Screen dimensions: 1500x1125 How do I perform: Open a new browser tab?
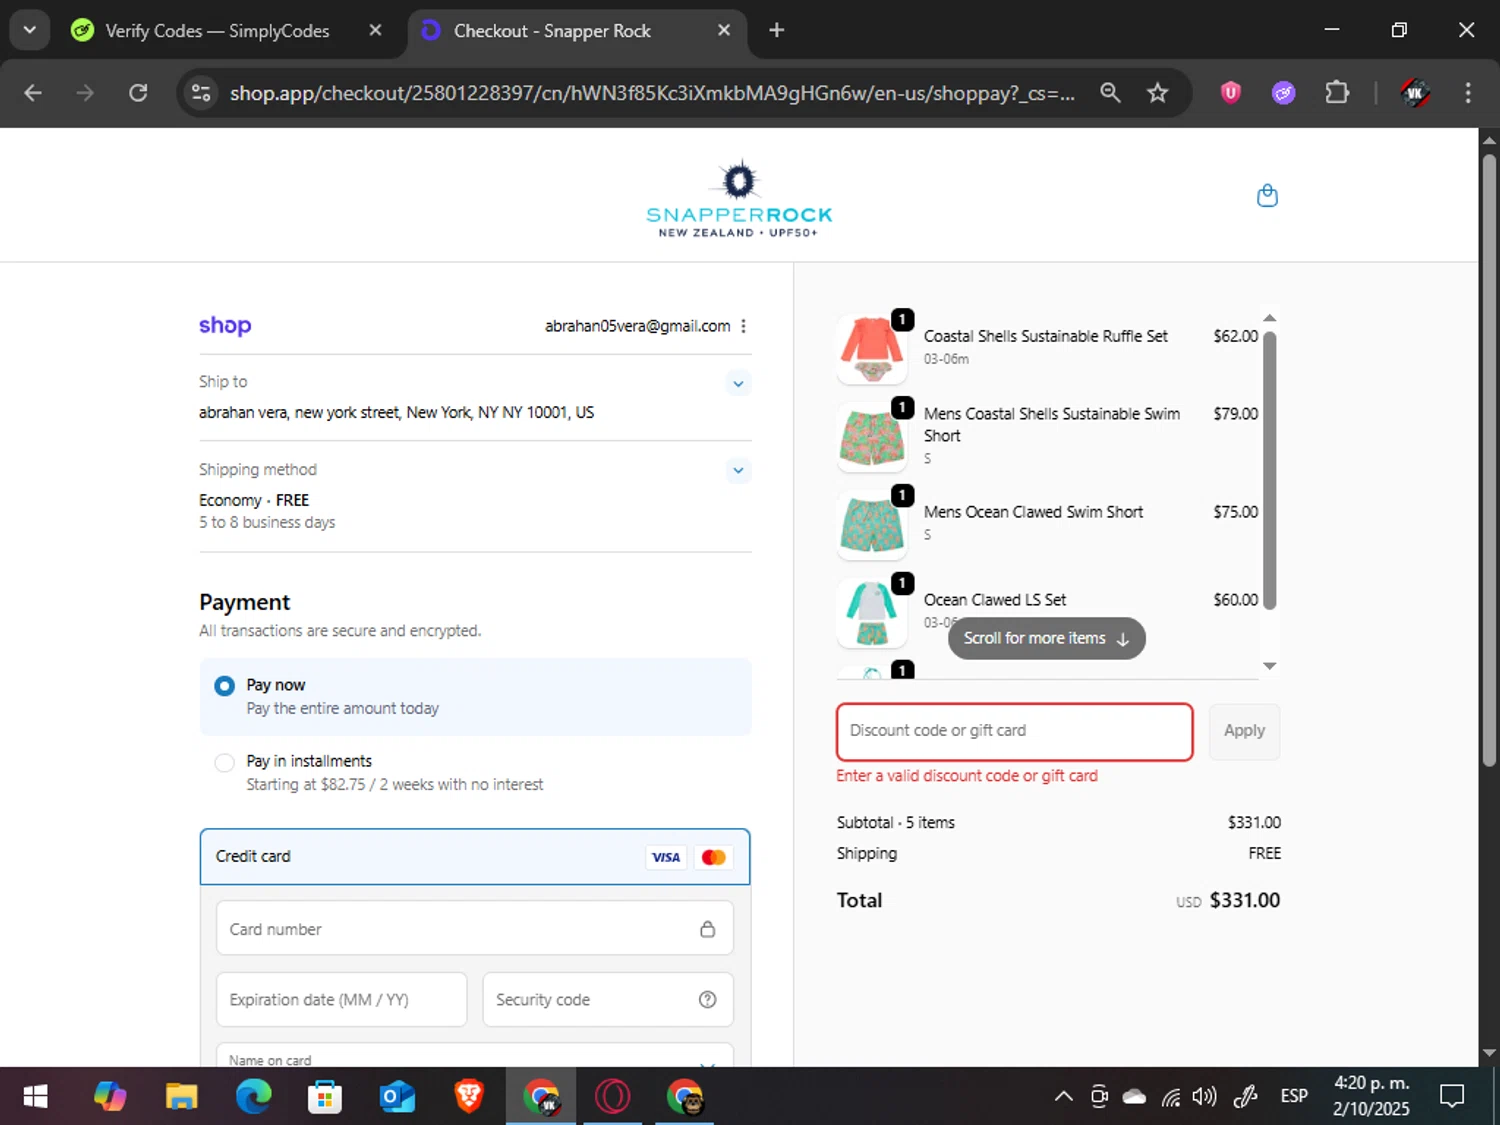[776, 30]
